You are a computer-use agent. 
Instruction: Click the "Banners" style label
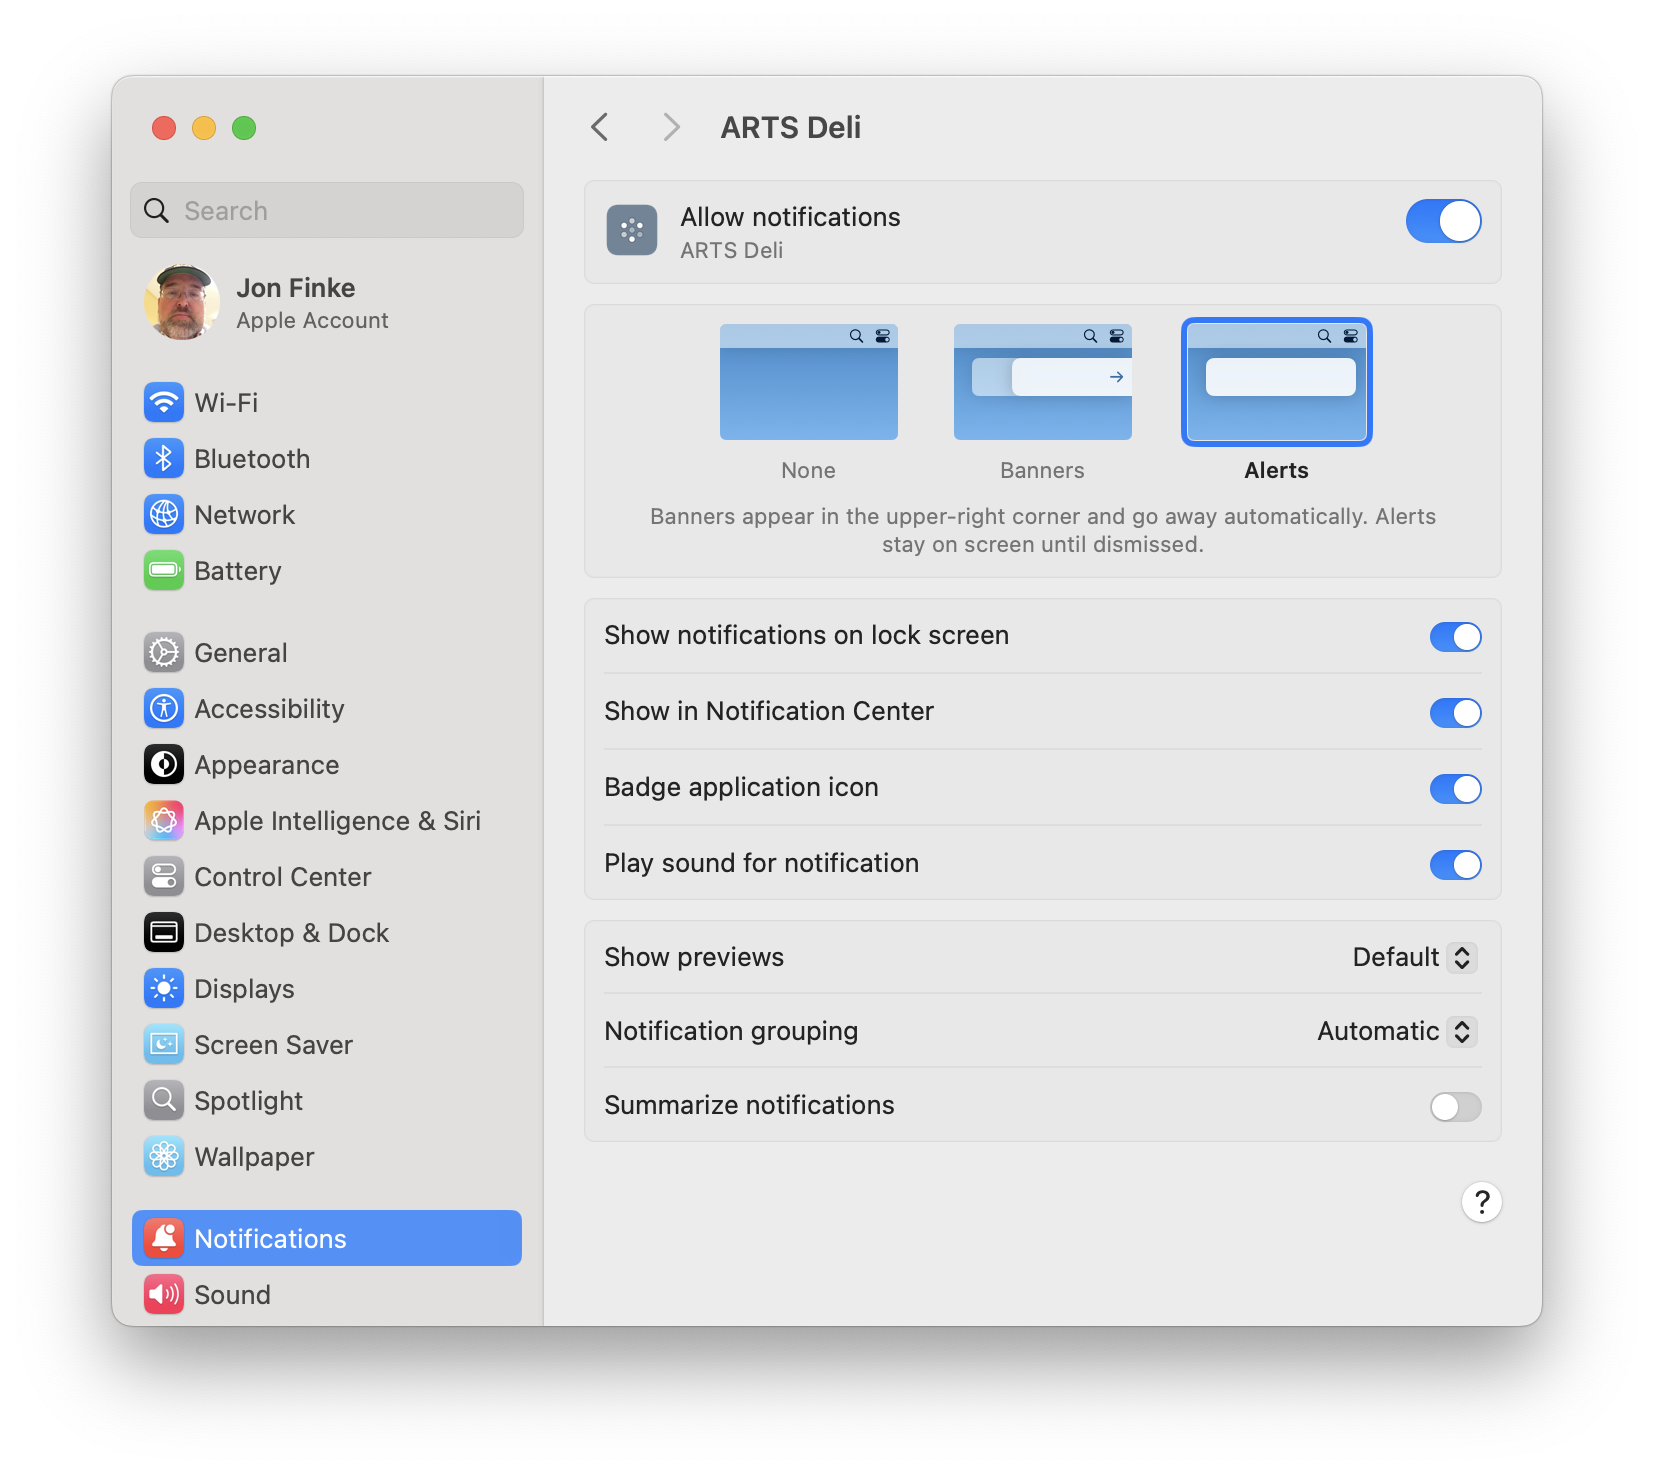(1043, 471)
